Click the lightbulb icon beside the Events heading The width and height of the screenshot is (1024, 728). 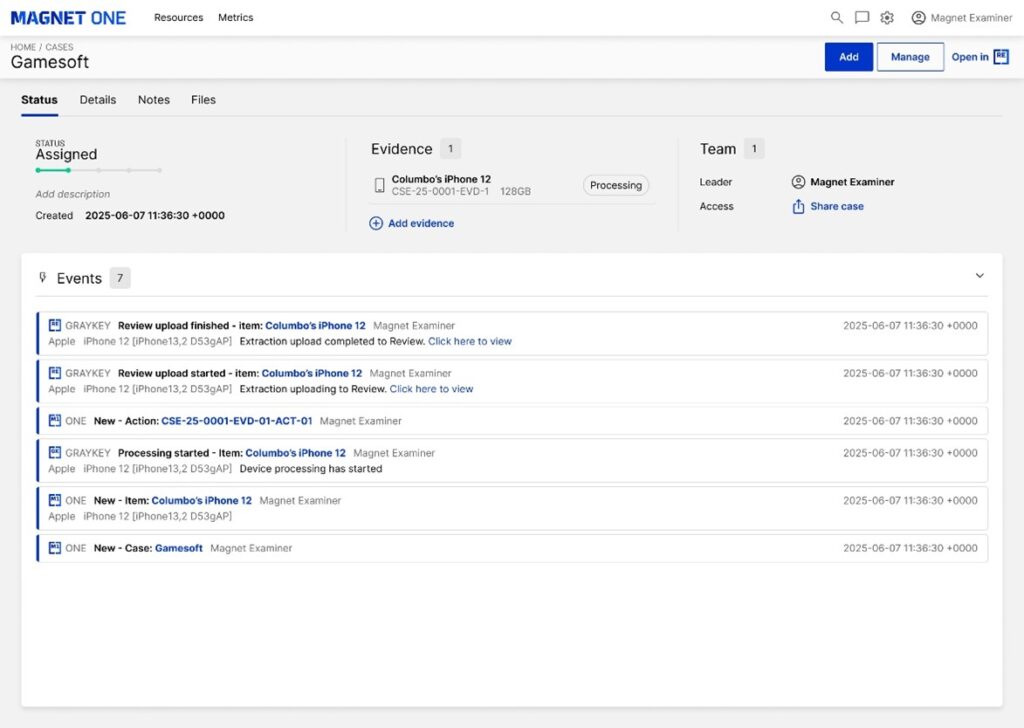(x=42, y=277)
